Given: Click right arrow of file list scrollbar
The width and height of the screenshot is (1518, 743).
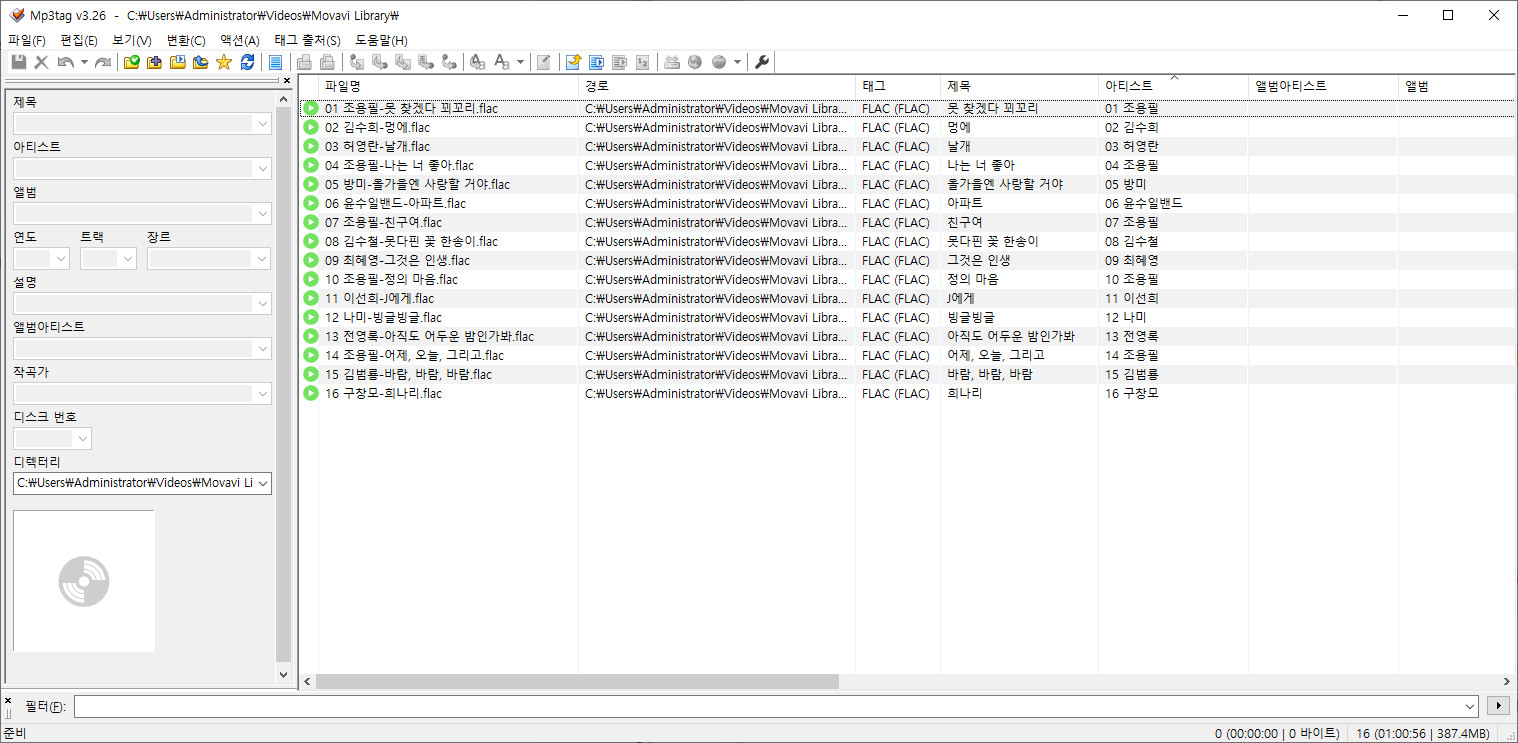Looking at the screenshot, I should coord(1509,681).
